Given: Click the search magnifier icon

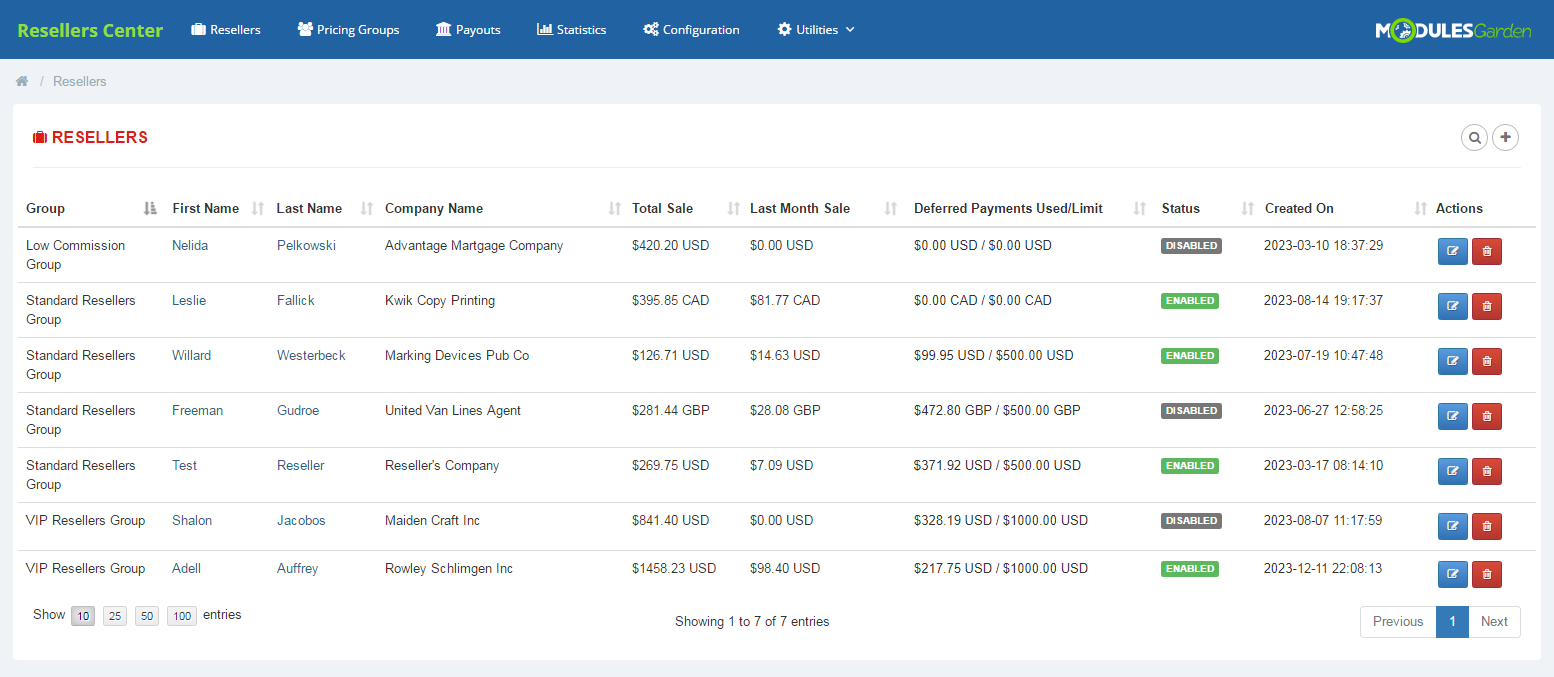Looking at the screenshot, I should pos(1474,137).
